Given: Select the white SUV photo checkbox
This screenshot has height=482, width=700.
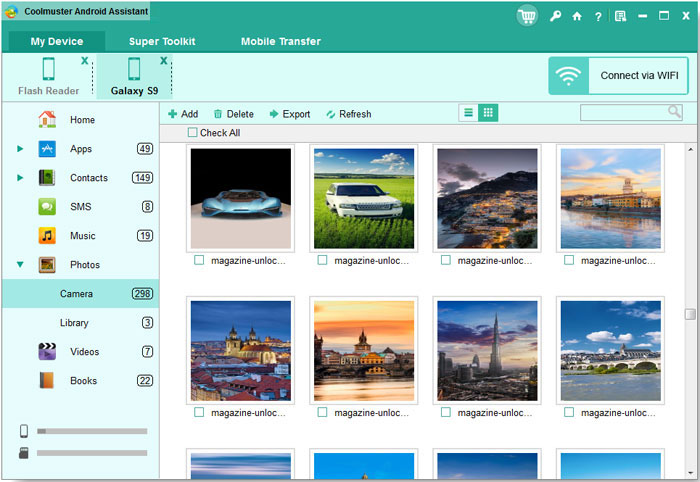Looking at the screenshot, I should pyautogui.click(x=322, y=260).
